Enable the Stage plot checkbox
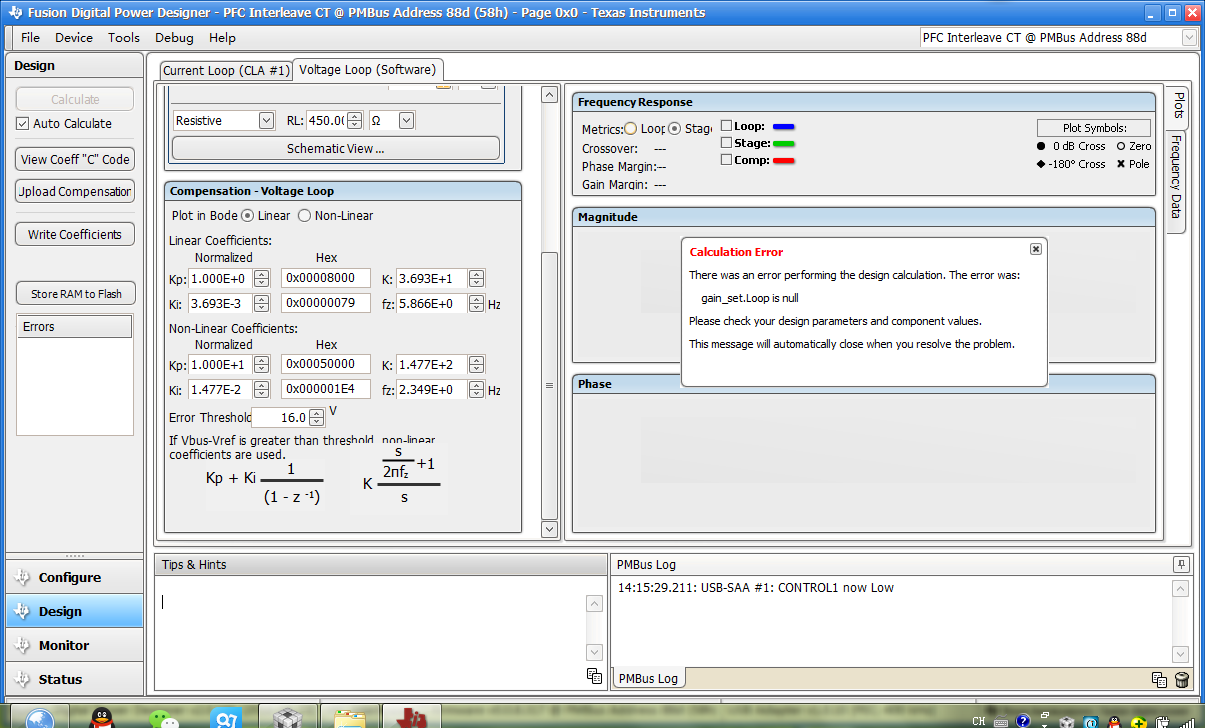The height and width of the screenshot is (728, 1205). 727,143
